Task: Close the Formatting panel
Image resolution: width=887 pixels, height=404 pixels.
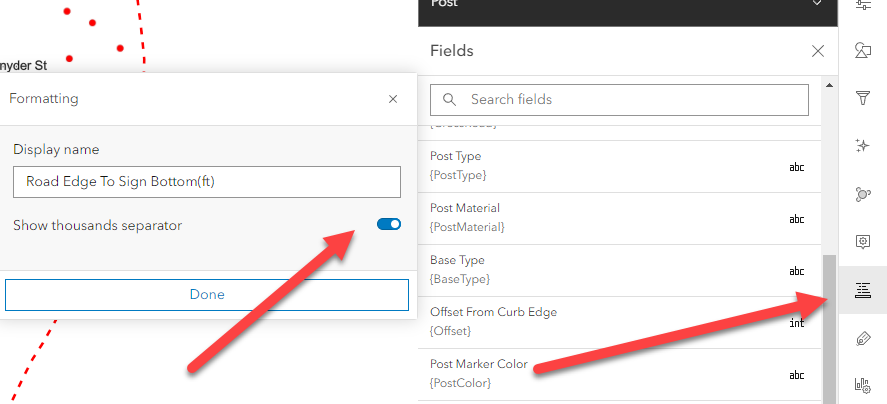Action: point(393,99)
